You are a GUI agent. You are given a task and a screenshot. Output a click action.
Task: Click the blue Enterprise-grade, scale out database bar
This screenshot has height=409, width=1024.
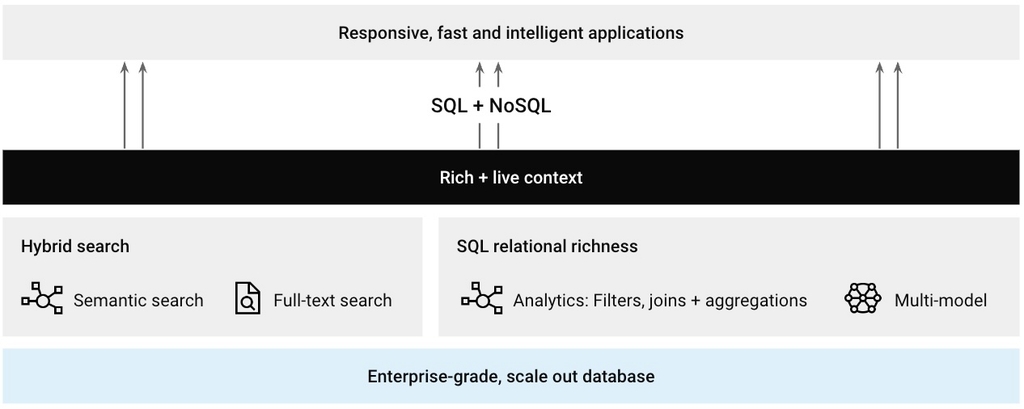click(x=511, y=376)
